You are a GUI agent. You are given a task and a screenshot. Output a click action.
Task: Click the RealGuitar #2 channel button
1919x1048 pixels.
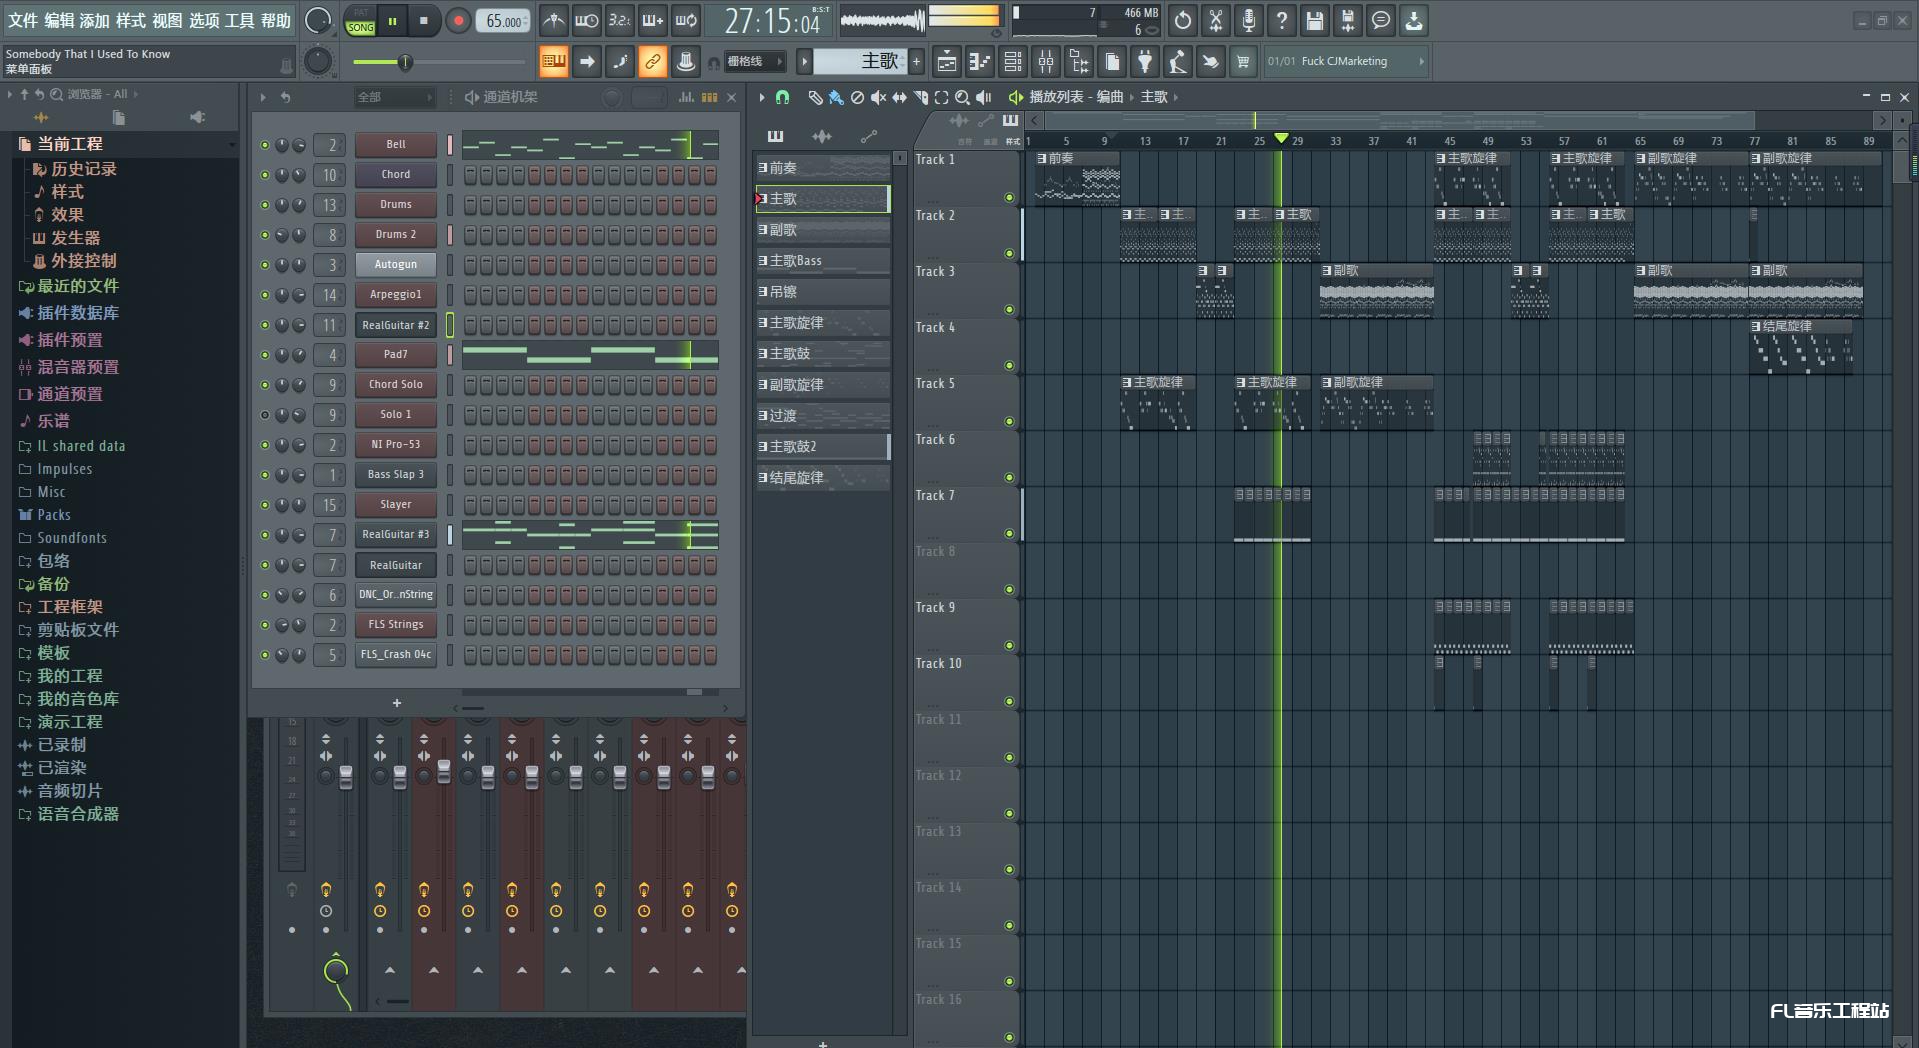(x=396, y=325)
